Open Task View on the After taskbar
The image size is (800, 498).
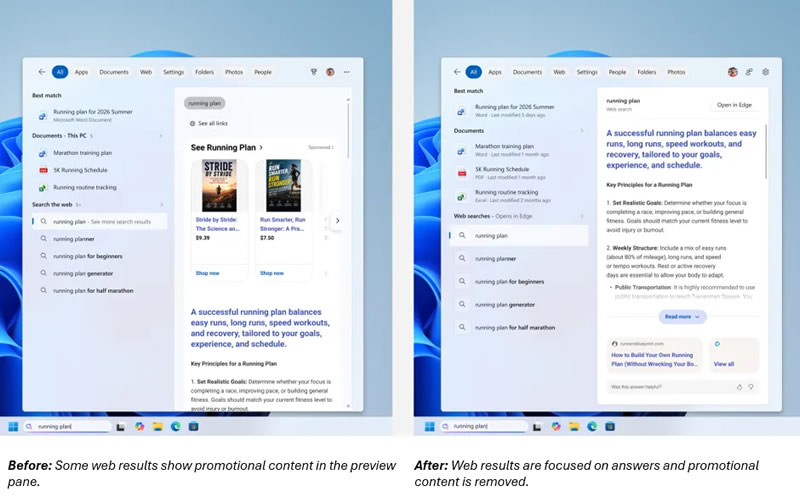coord(537,427)
